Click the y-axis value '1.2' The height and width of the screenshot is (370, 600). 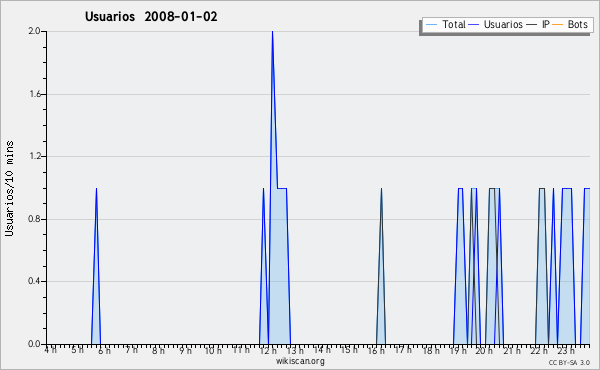[x=34, y=156]
